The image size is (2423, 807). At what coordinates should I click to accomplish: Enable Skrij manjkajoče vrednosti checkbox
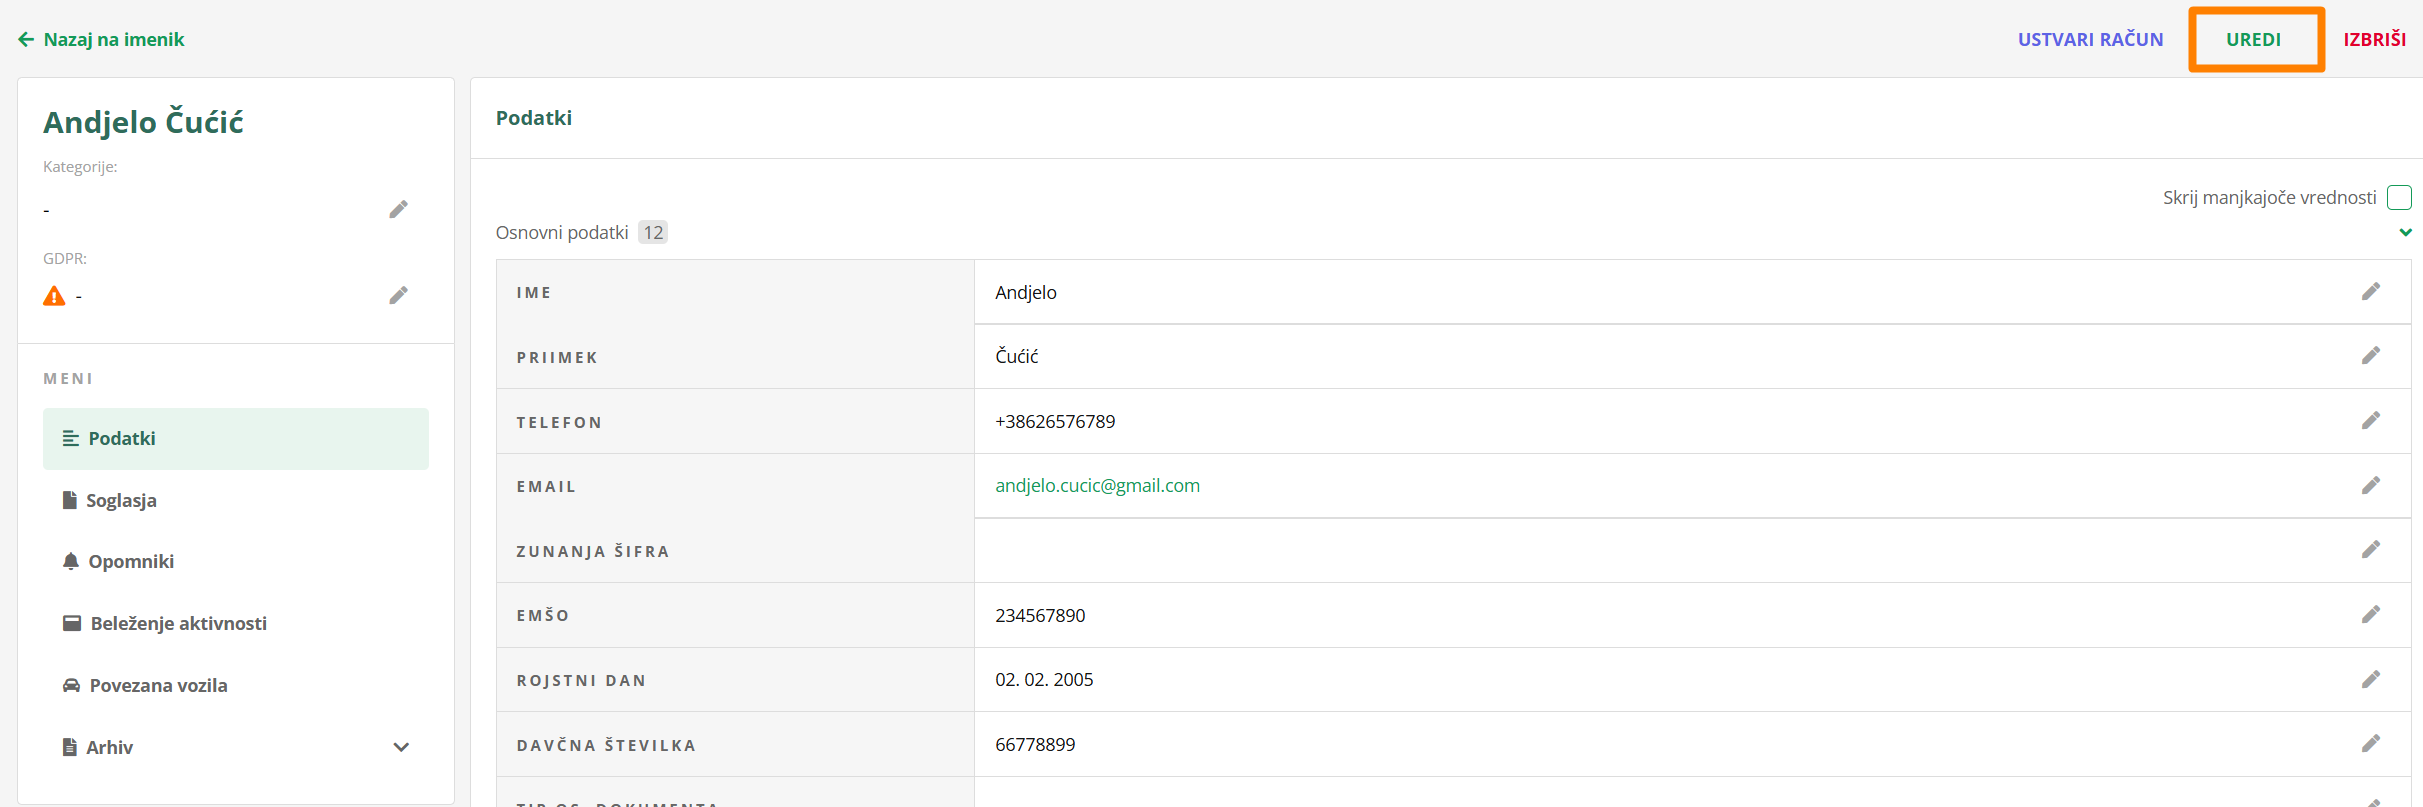[2399, 198]
